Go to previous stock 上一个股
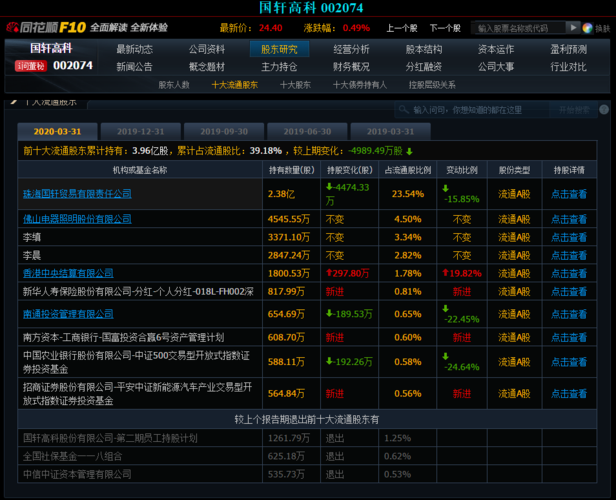The width and height of the screenshot is (616, 500). 402,28
